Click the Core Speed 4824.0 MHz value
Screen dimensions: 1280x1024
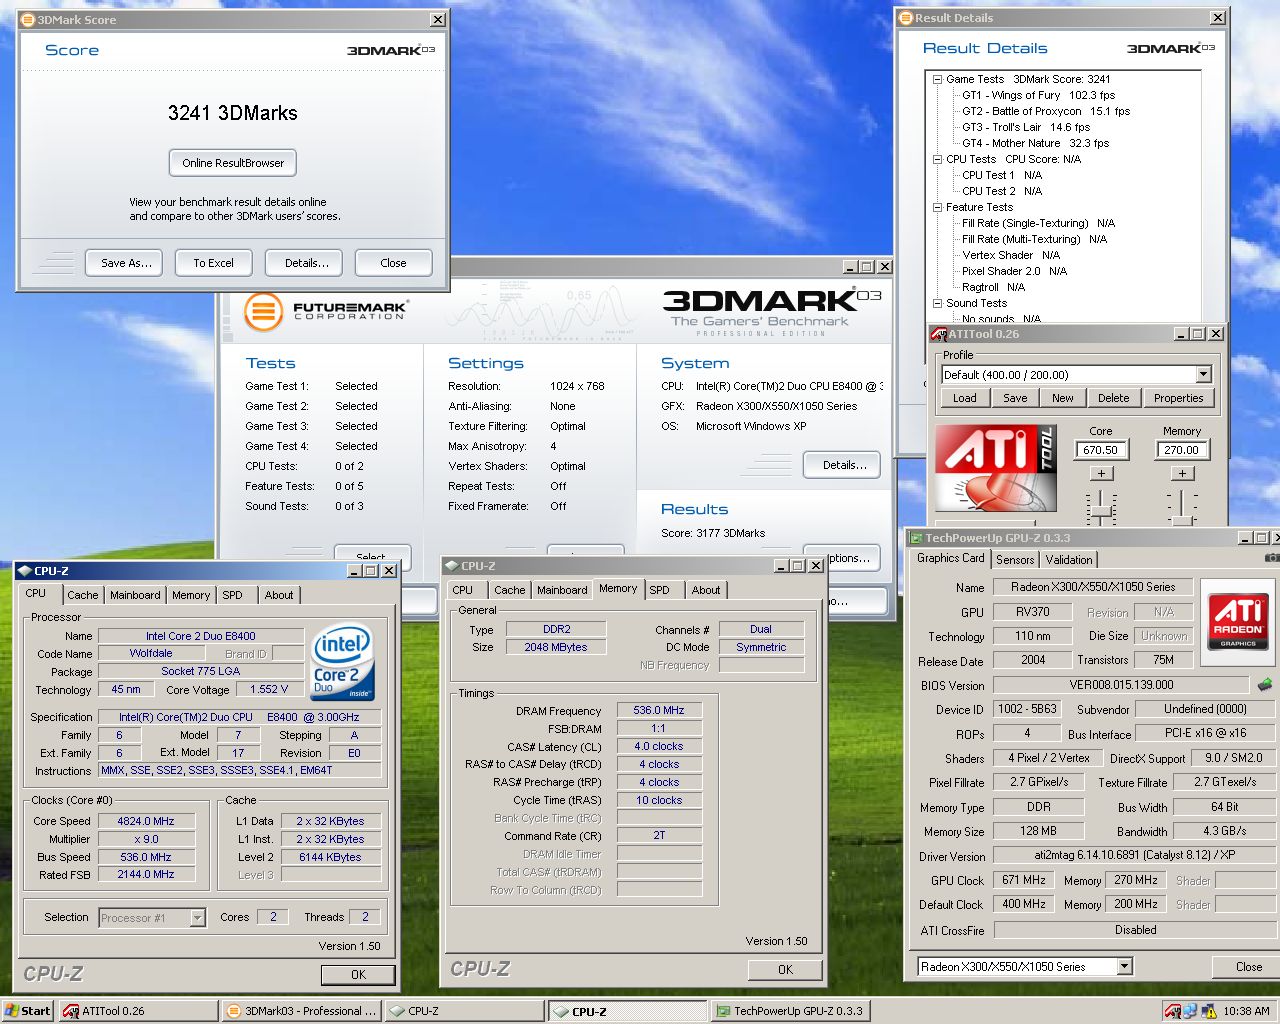point(146,821)
